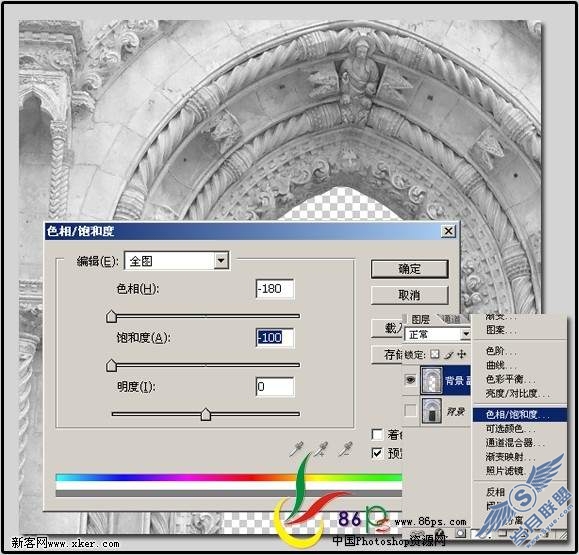Enable the 着色 colorize checkbox
This screenshot has width=579, height=555.
[377, 435]
